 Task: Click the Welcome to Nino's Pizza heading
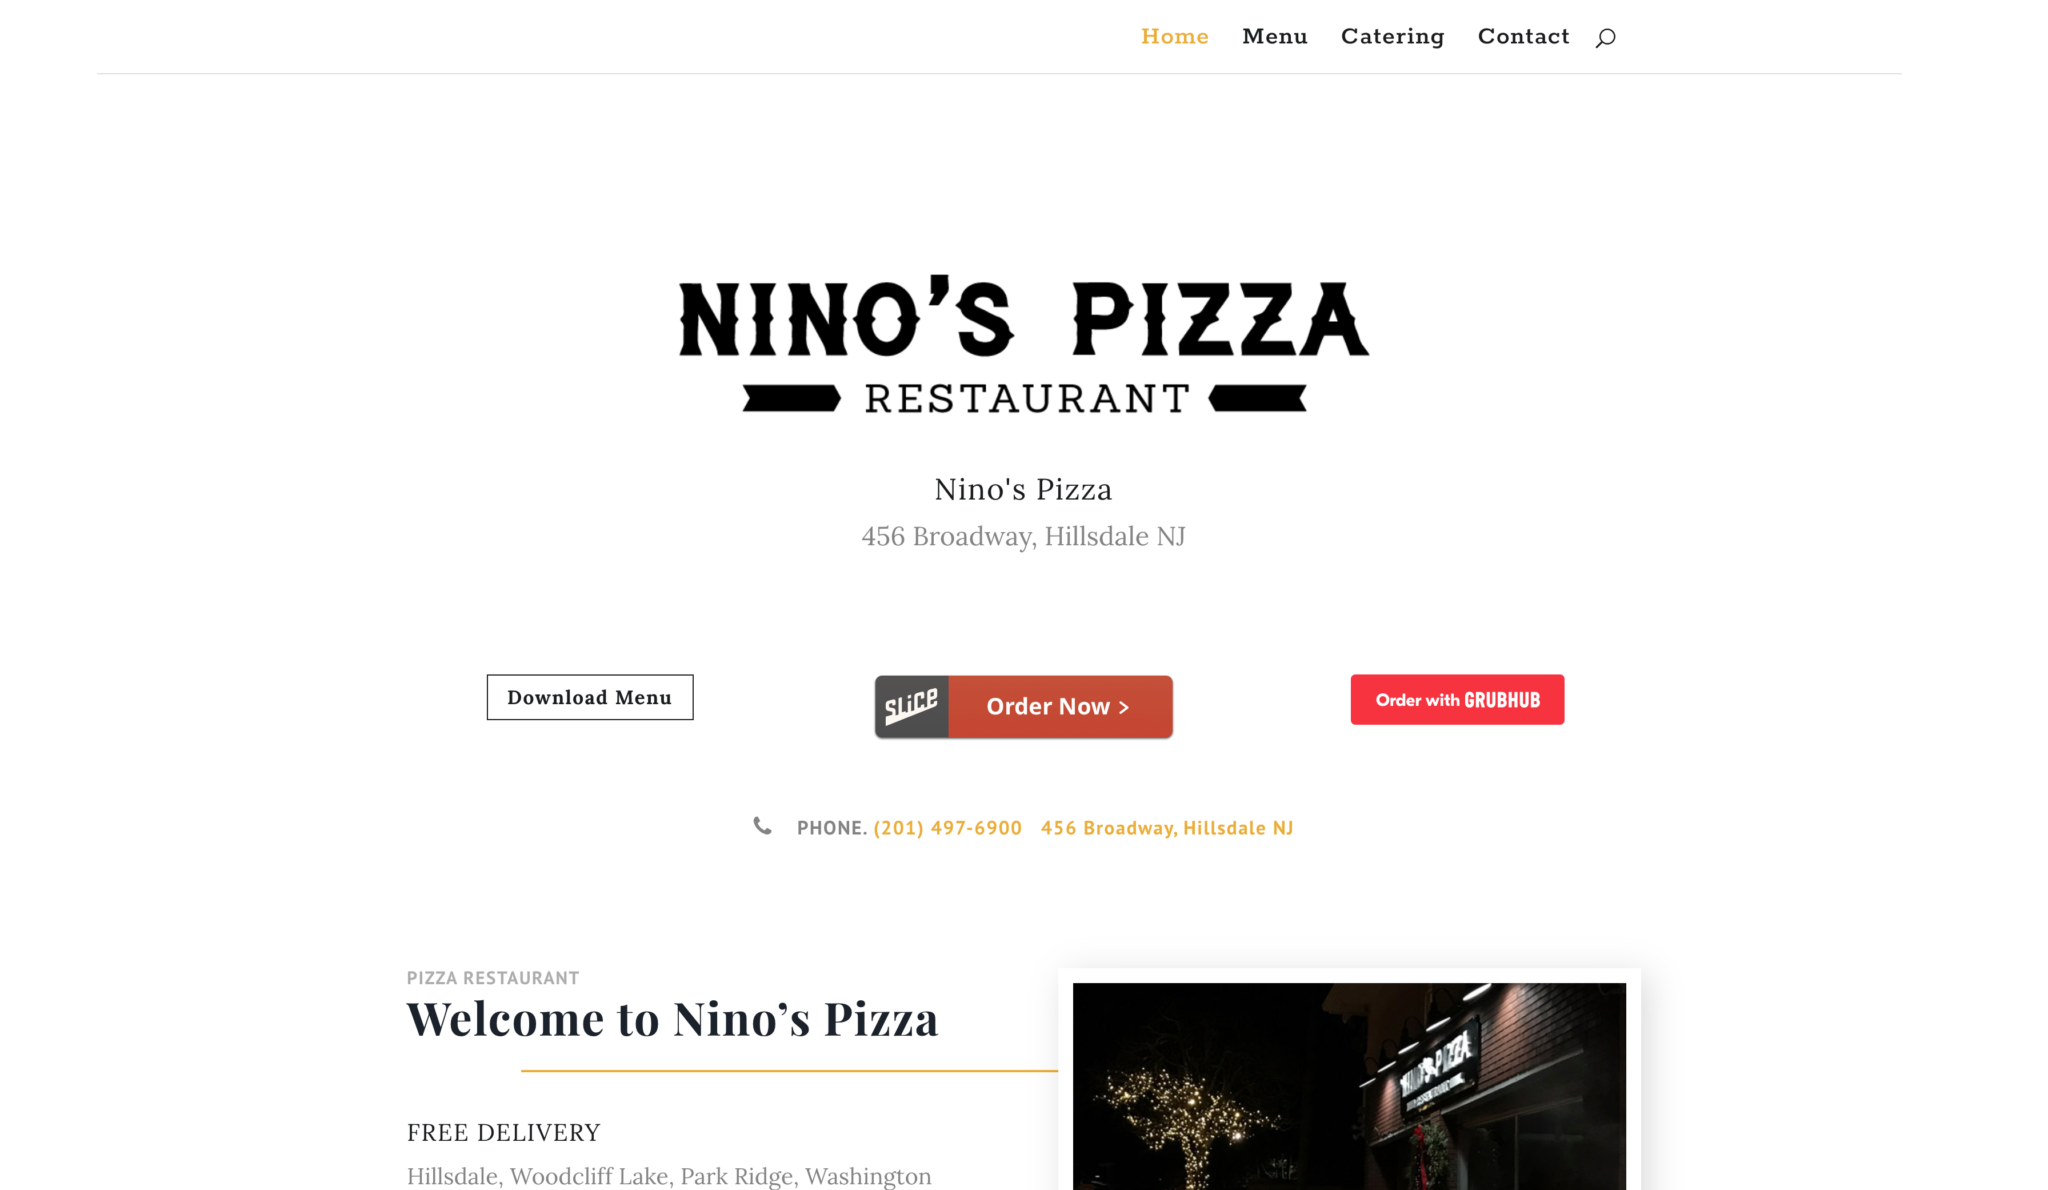point(672,1019)
